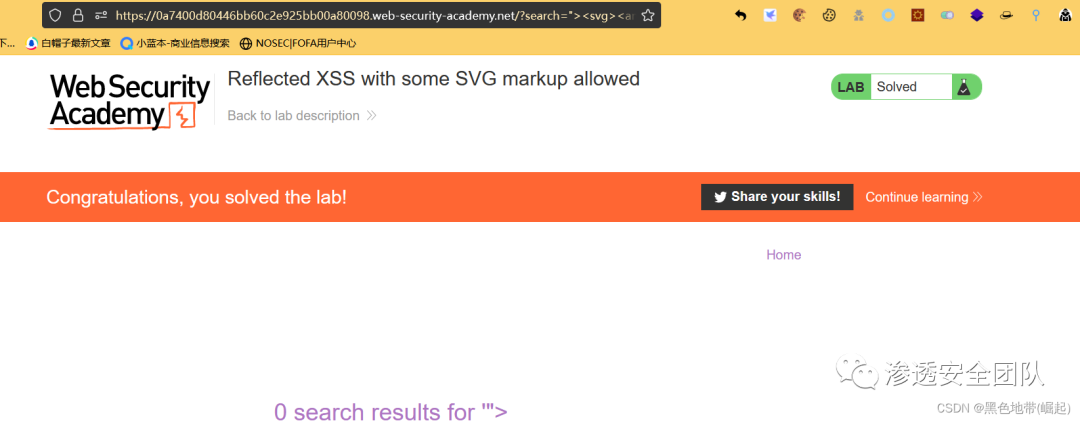Click the black back-arrow extension icon
Screen dimensions: 1080x421
click(740, 15)
